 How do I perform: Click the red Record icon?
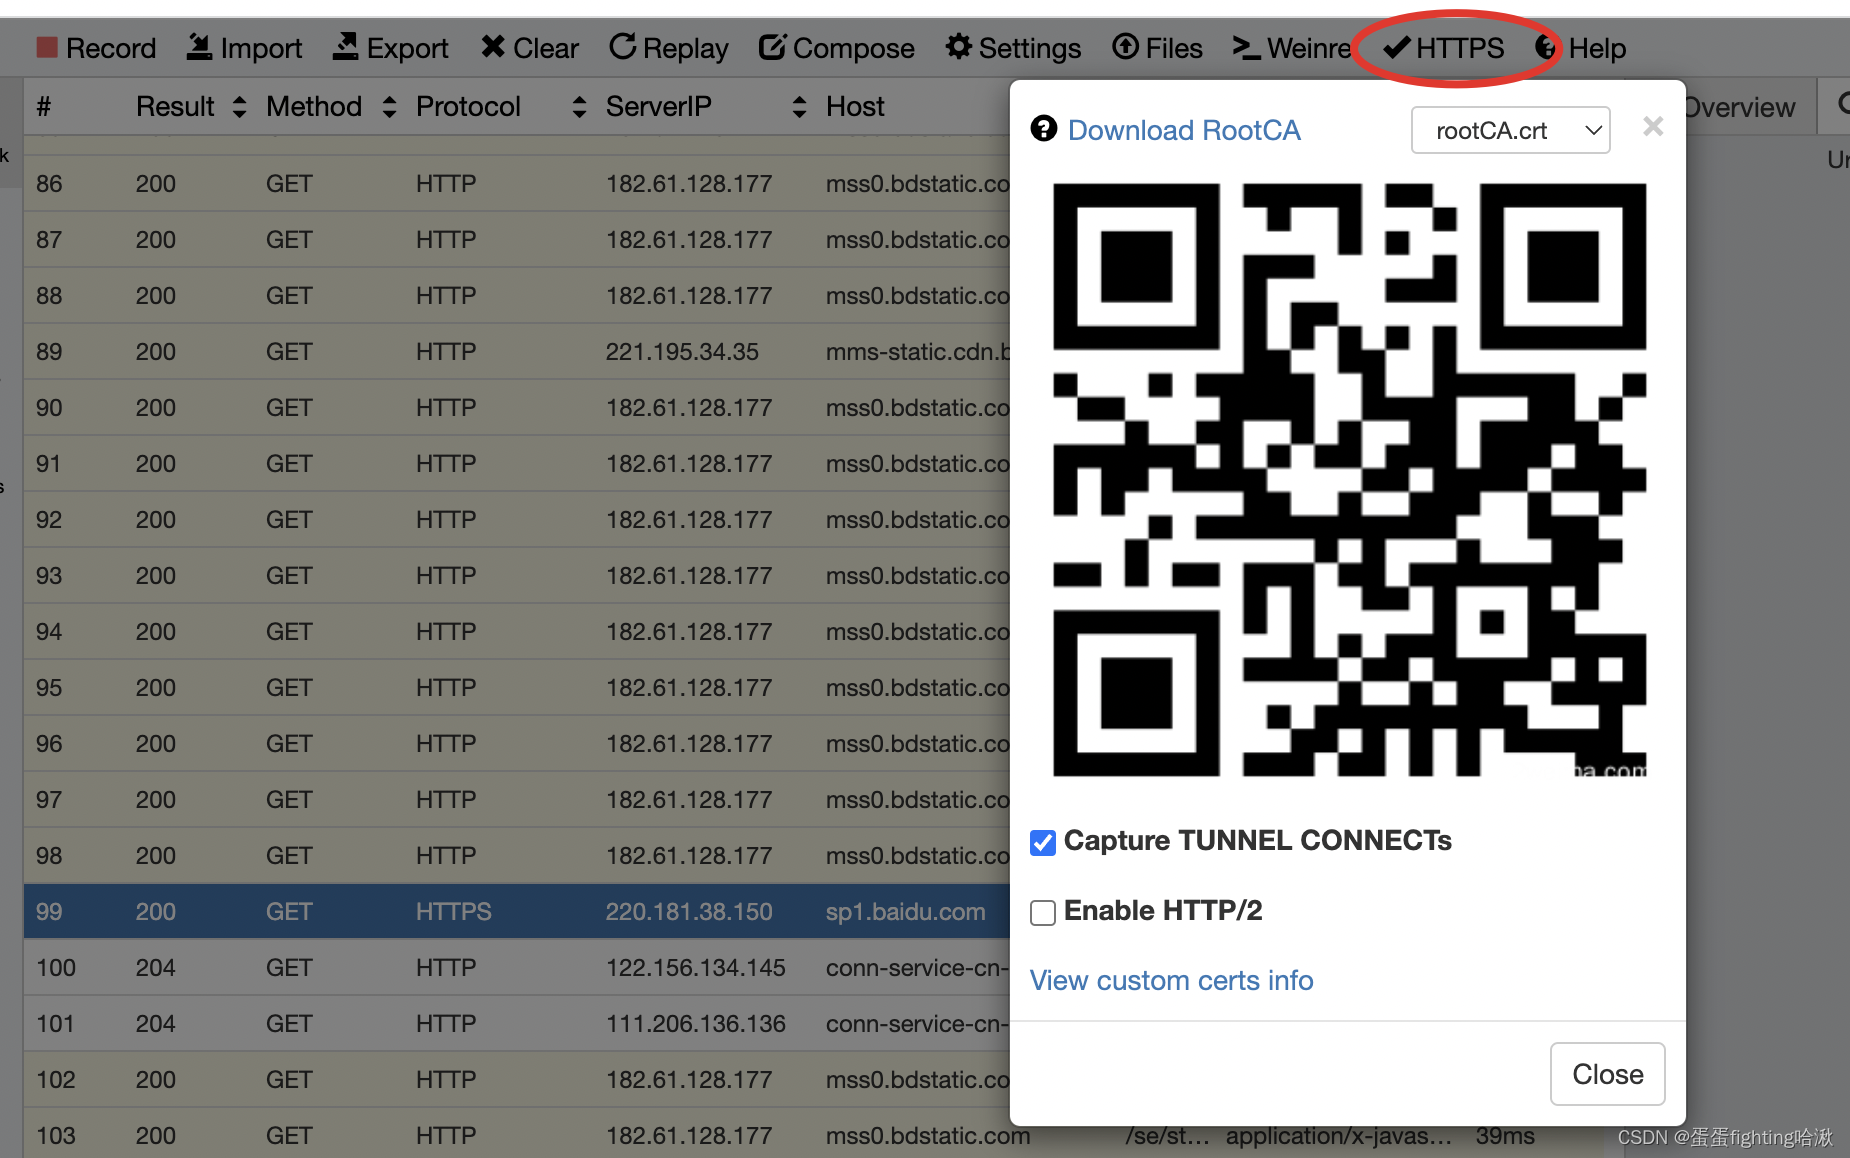[47, 47]
